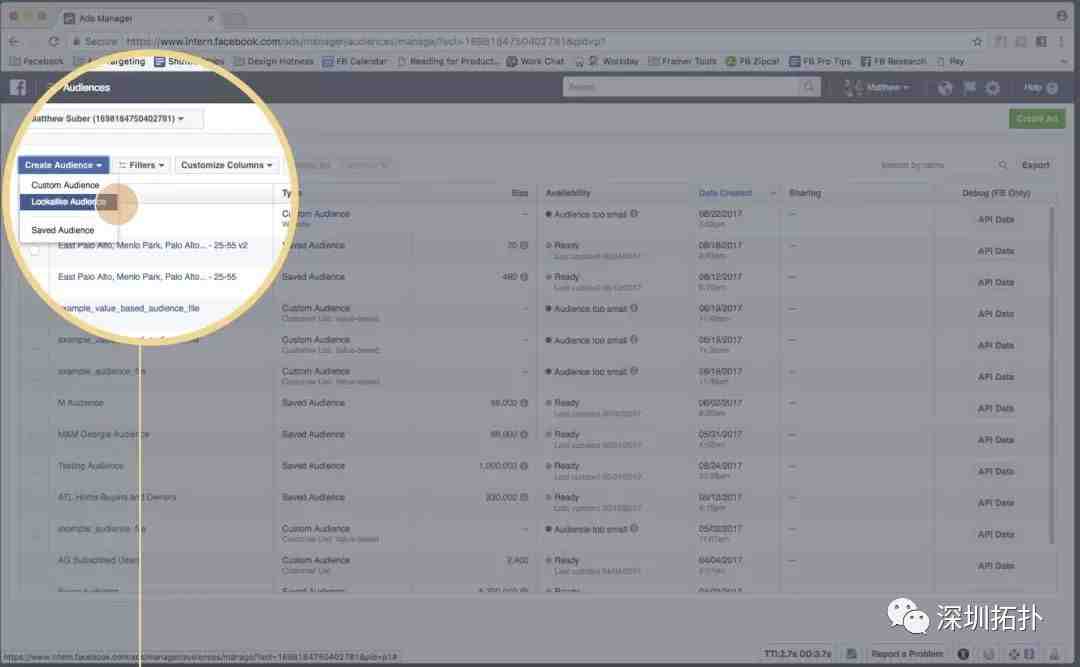Click the Export button

pyautogui.click(x=1035, y=165)
